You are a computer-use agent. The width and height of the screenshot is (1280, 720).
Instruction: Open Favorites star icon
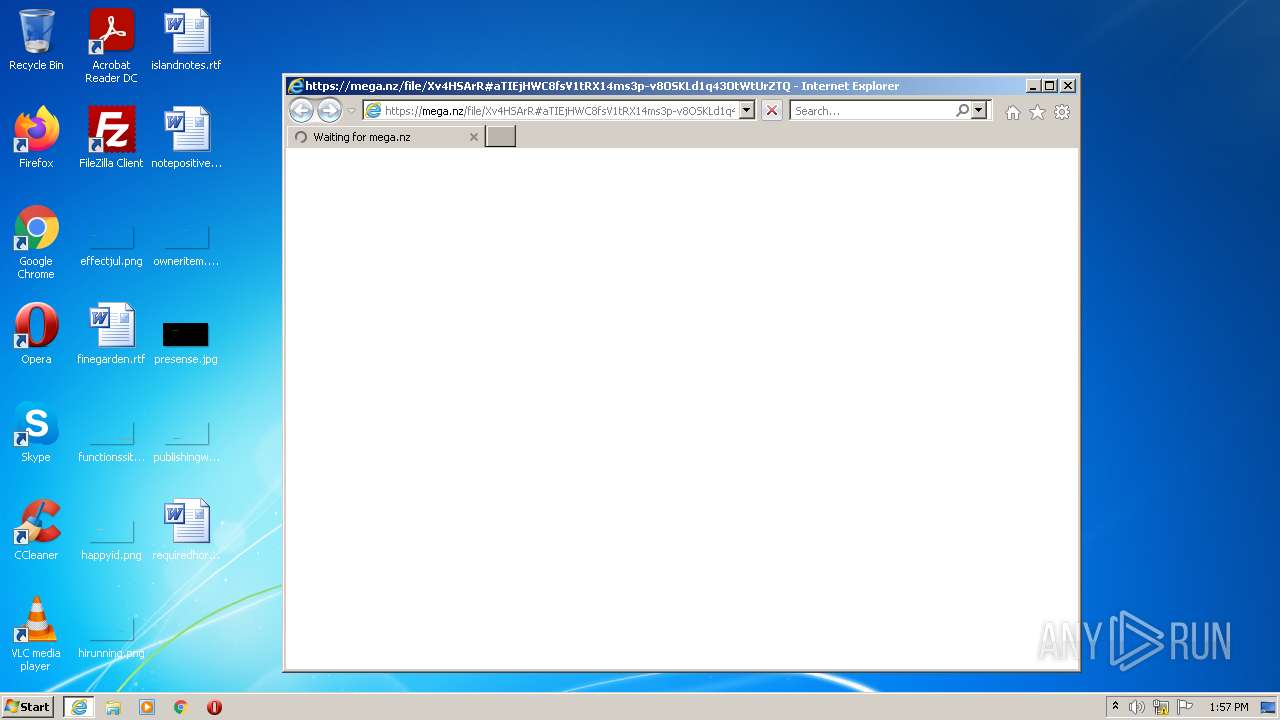1037,112
